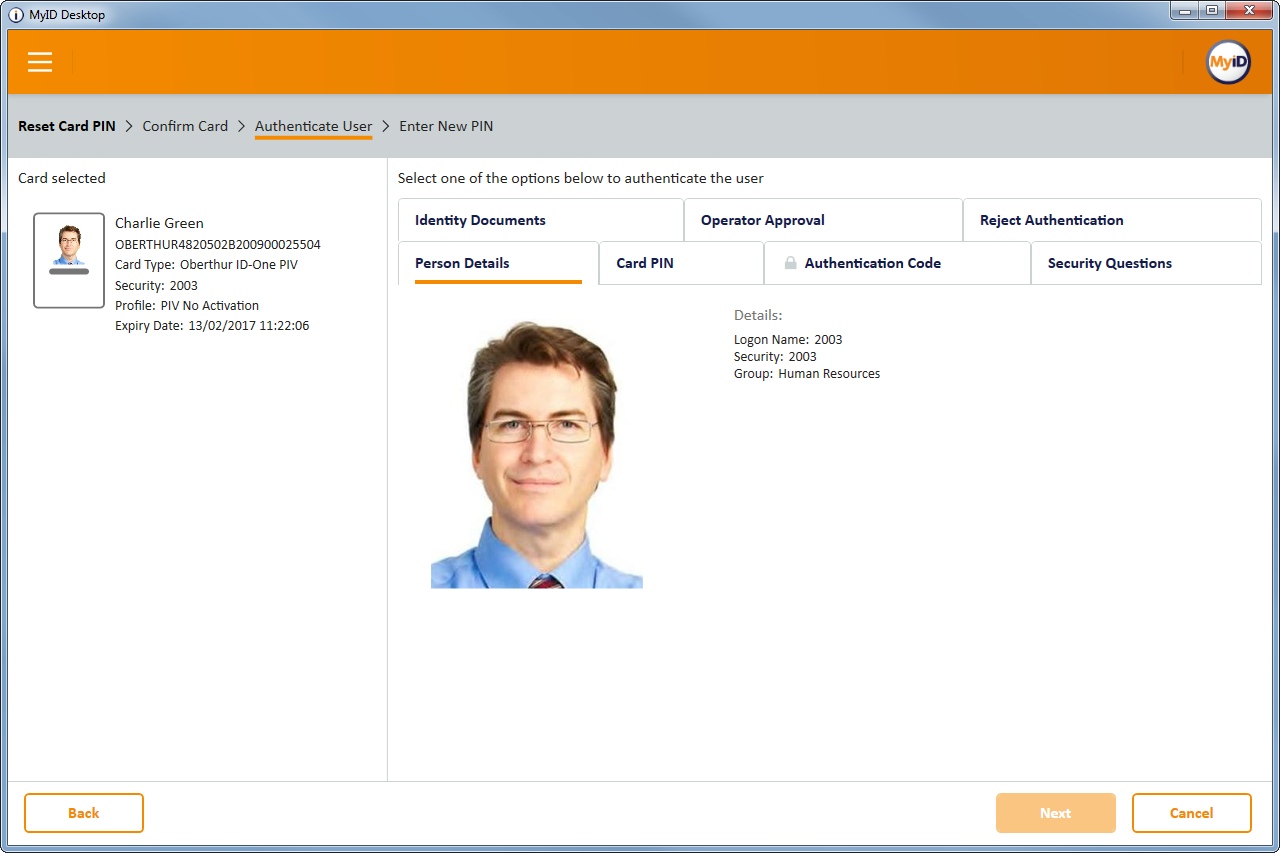This screenshot has width=1280, height=853.
Task: Click the Charlie Green card name
Action: tap(159, 223)
